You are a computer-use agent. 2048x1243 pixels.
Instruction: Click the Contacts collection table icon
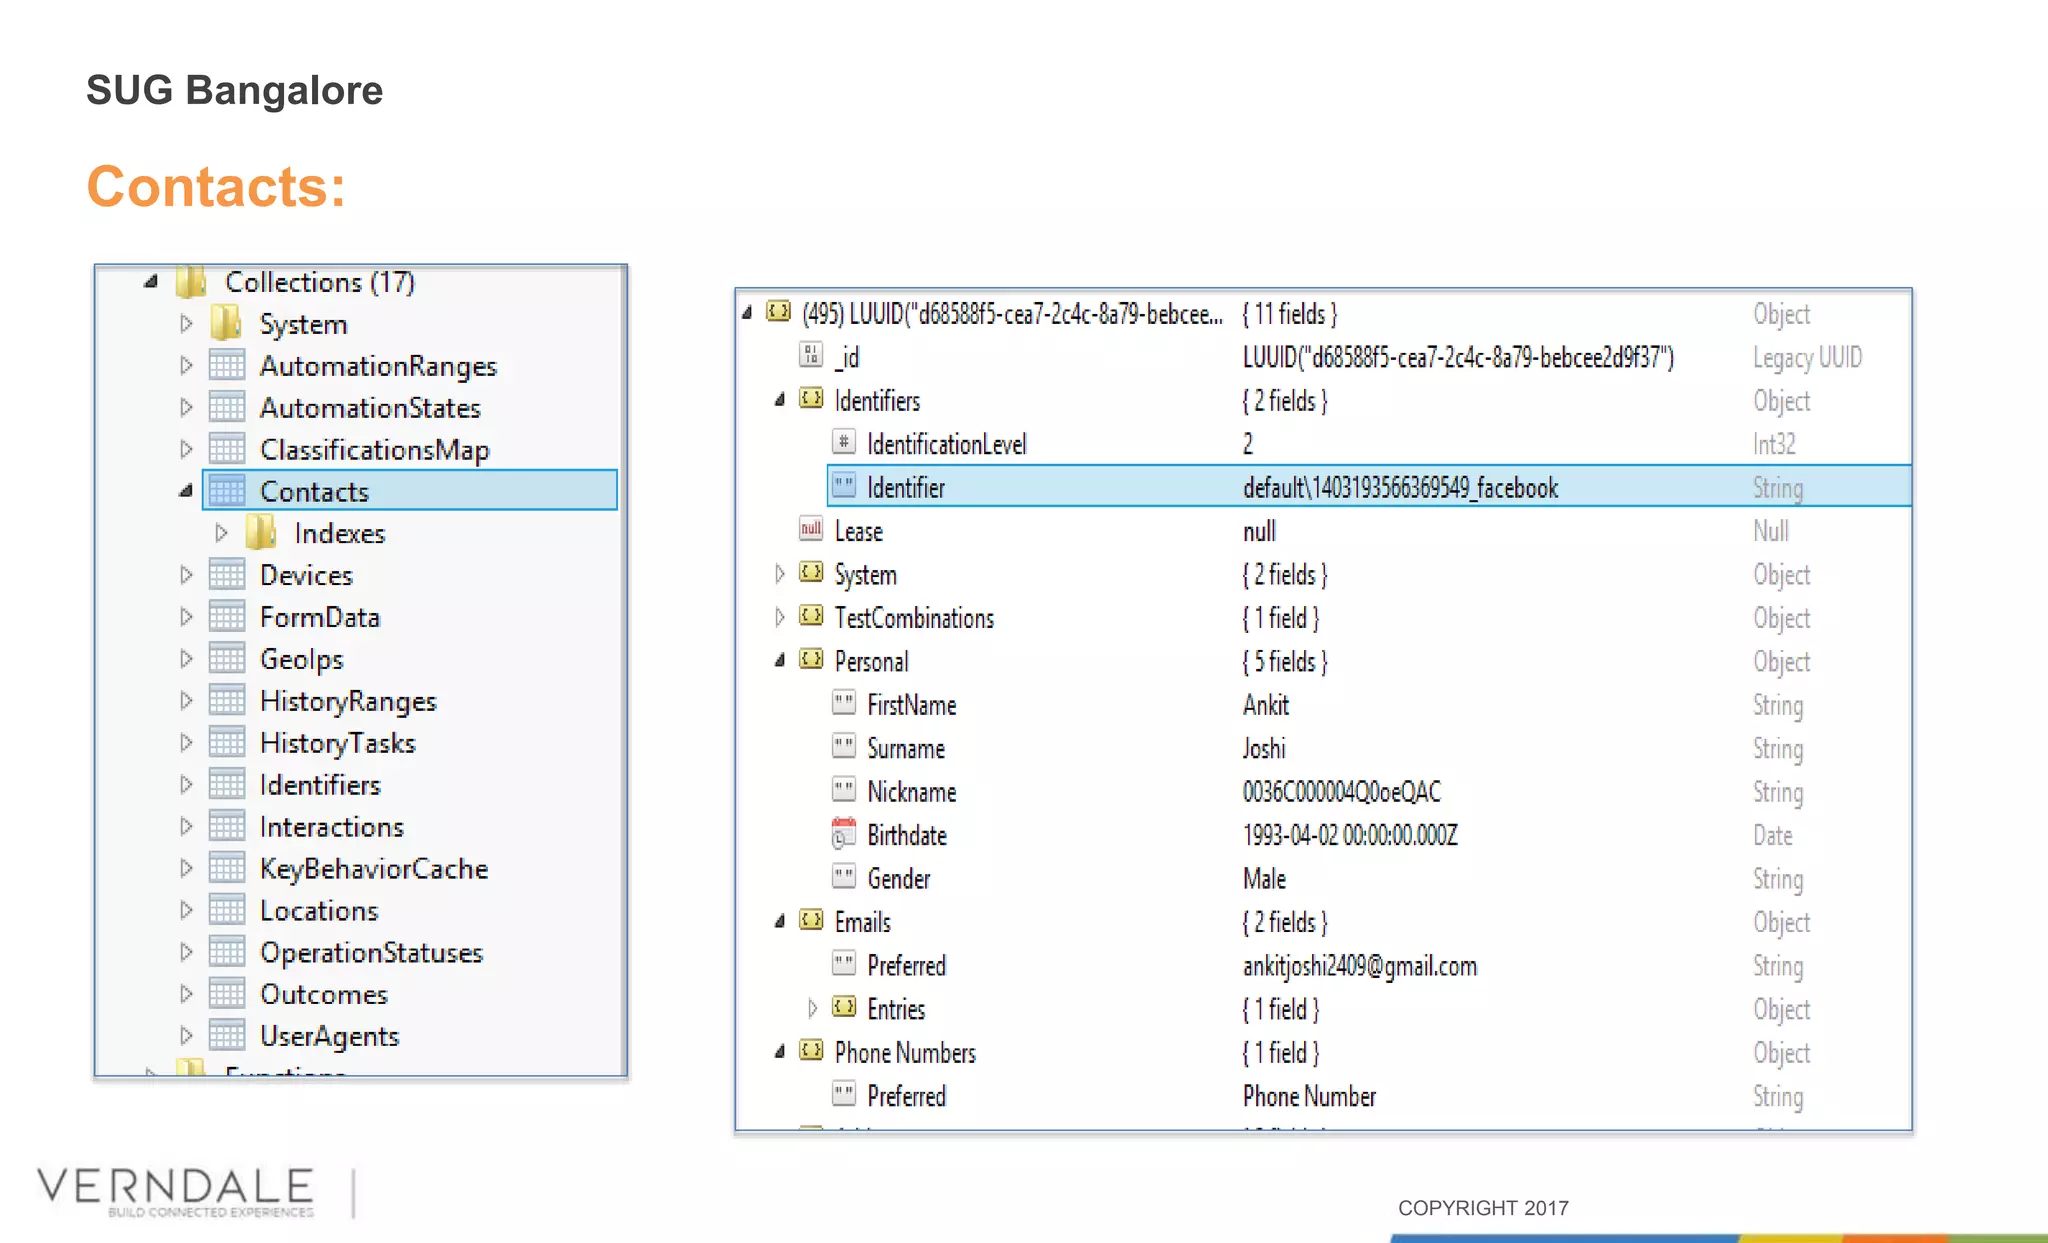click(x=227, y=491)
